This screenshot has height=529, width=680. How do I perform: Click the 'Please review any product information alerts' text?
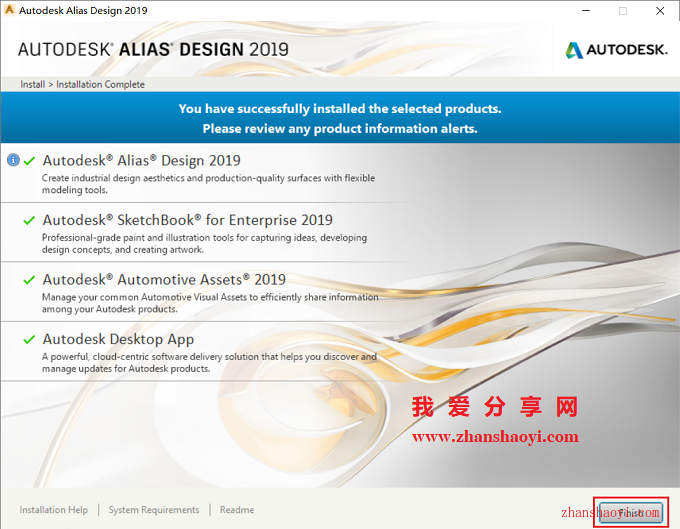340,129
